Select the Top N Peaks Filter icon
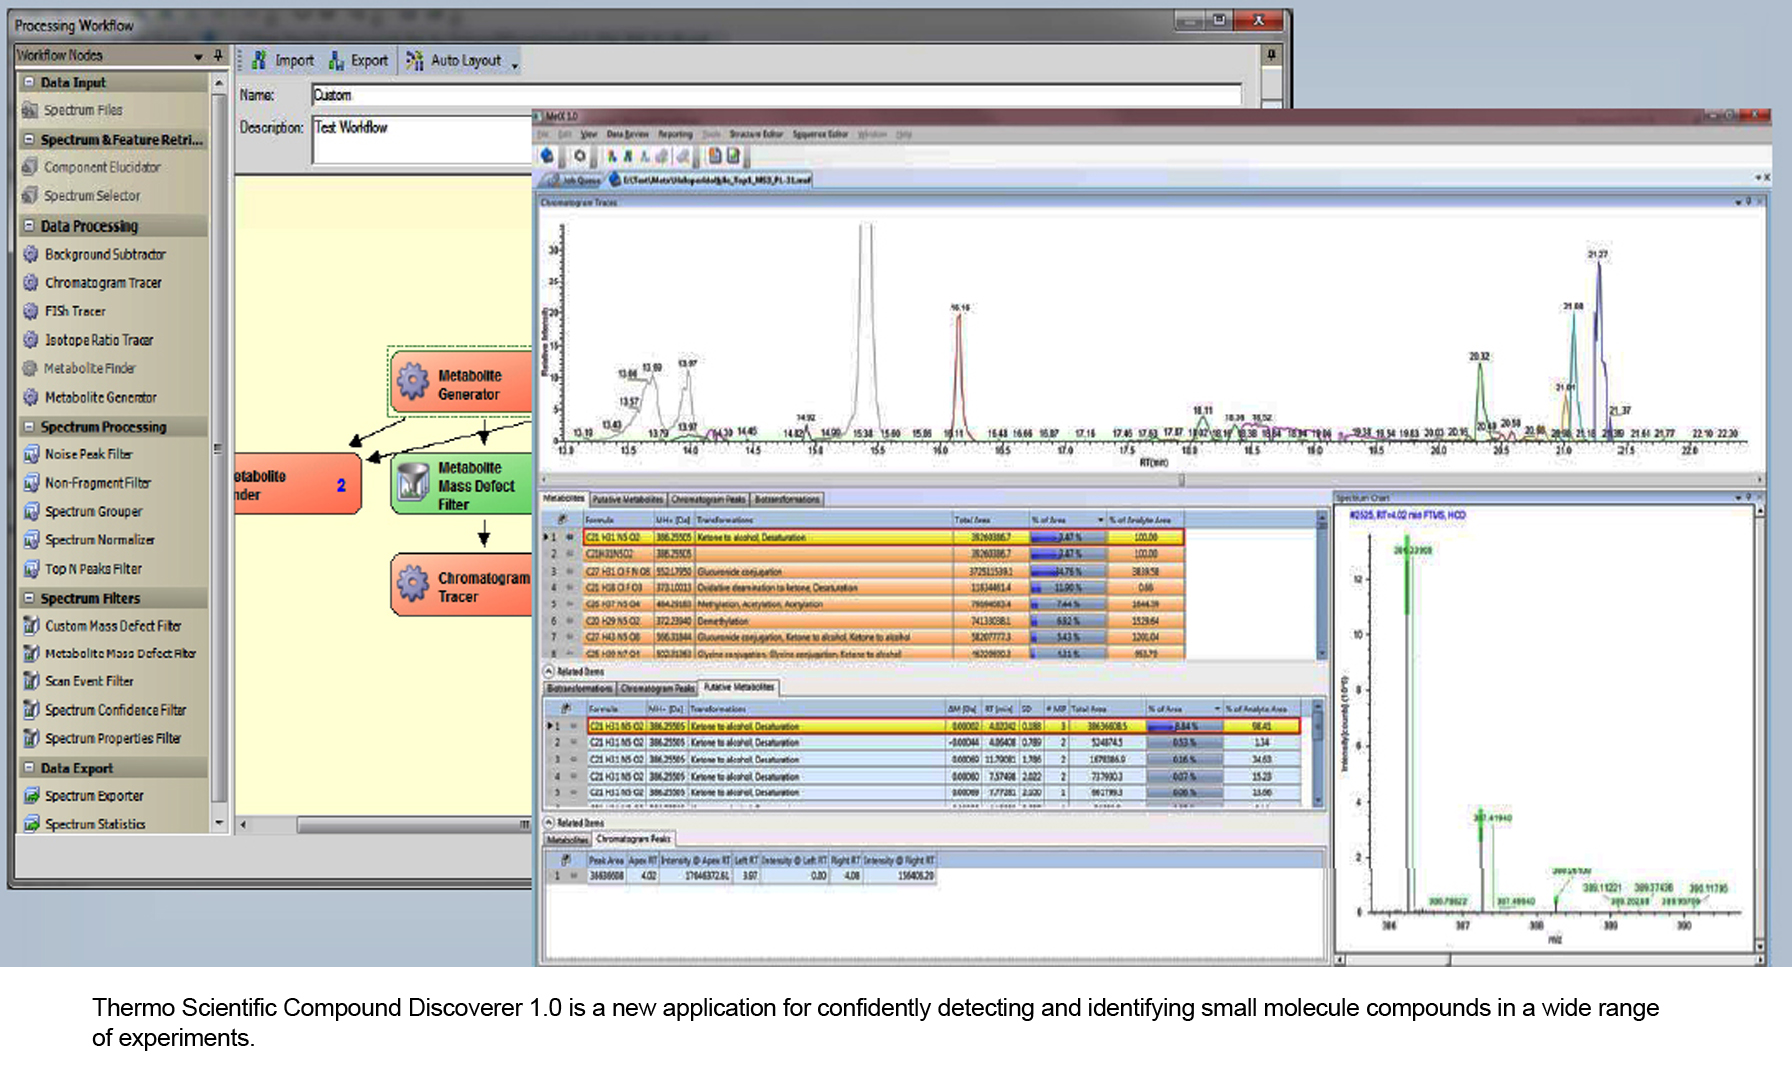Viewport: 1792px width, 1072px height. pyautogui.click(x=30, y=569)
